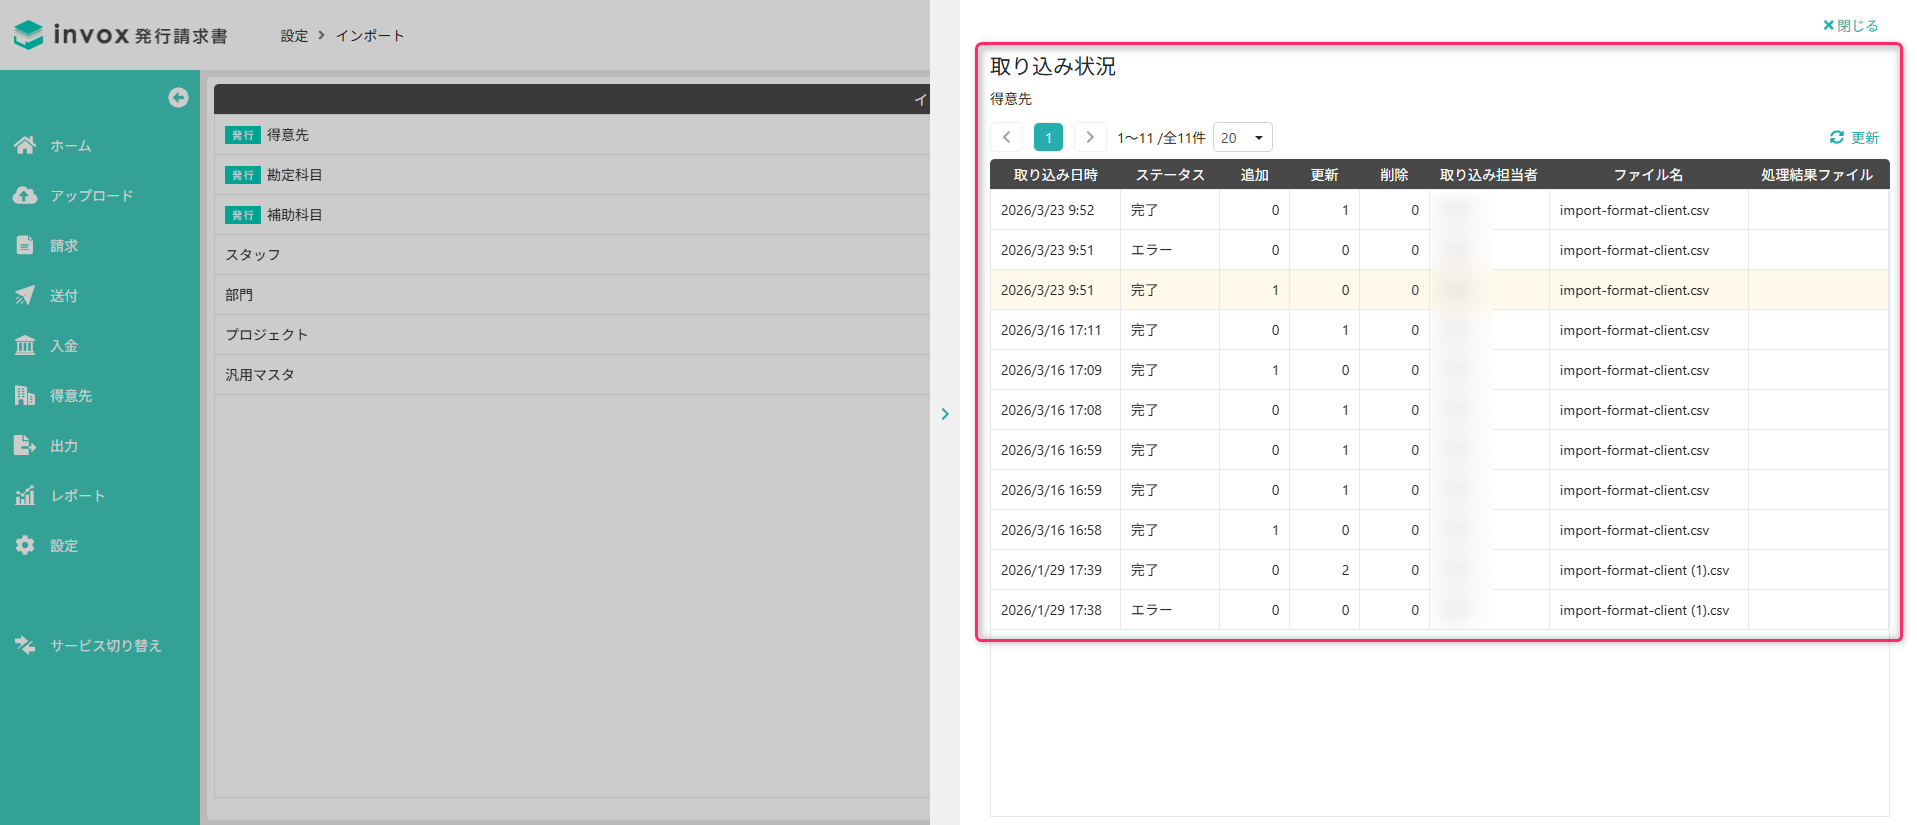Viewport: 1917px width, 825px height.
Task: Open the 得意先 building icon in sidebar
Action: tap(25, 395)
